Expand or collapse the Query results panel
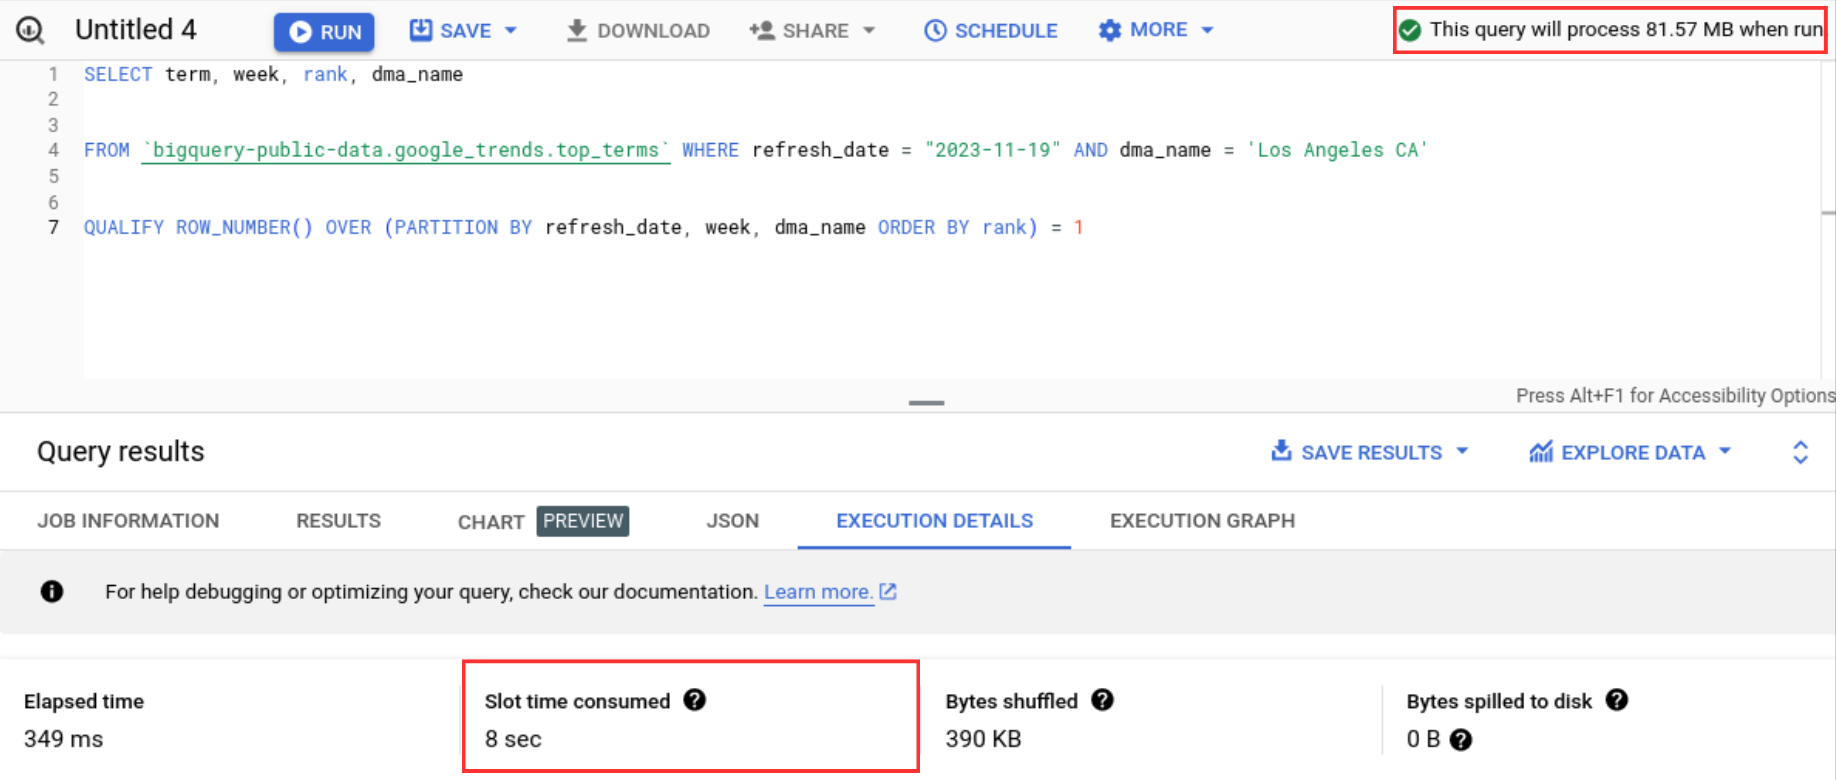The height and width of the screenshot is (780, 1836). coord(1800,452)
